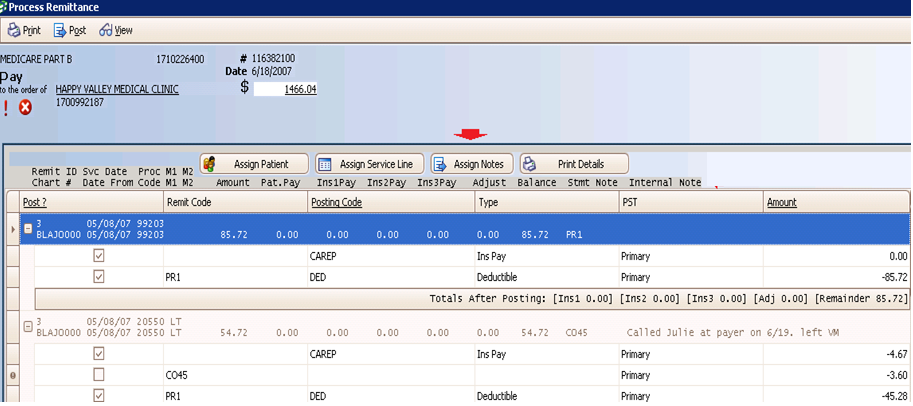Click the warning icon beside CO45 row
This screenshot has width=913, height=406.
pyautogui.click(x=13, y=376)
